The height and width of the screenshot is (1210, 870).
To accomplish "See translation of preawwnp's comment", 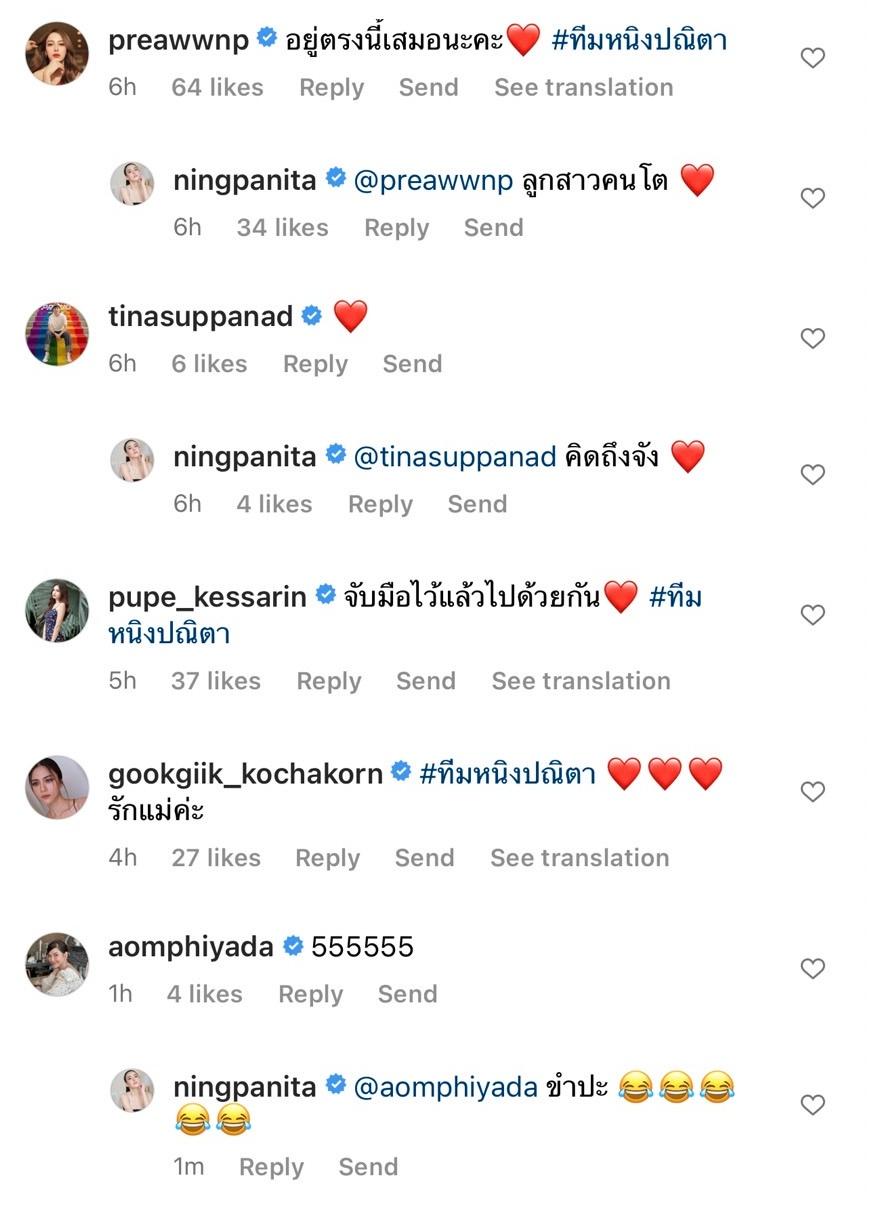I will point(583,88).
